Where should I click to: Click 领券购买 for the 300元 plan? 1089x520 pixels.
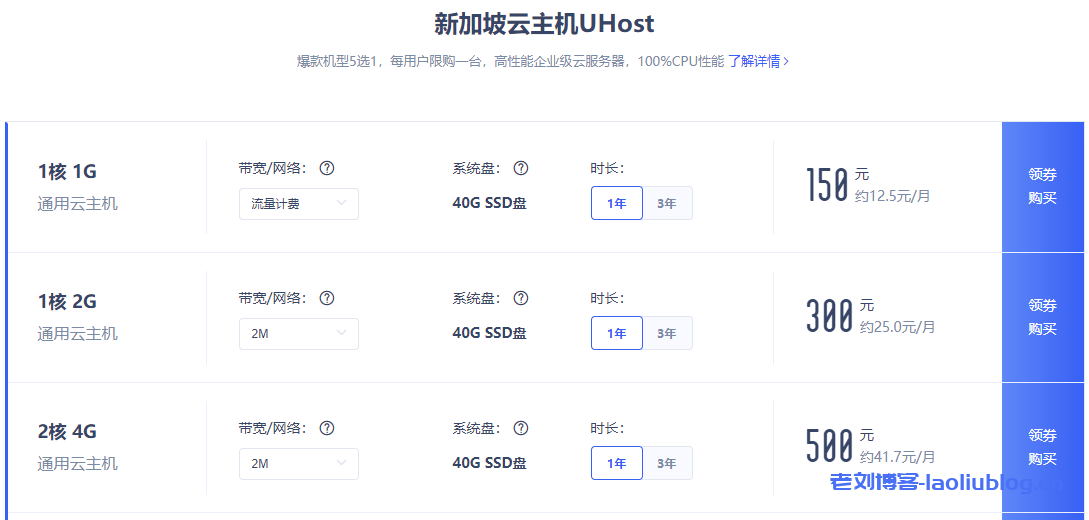(1042, 317)
